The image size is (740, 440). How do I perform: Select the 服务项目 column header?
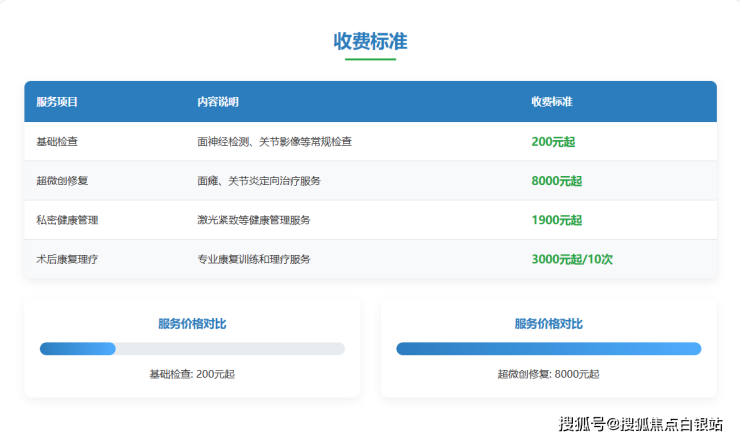tap(57, 102)
